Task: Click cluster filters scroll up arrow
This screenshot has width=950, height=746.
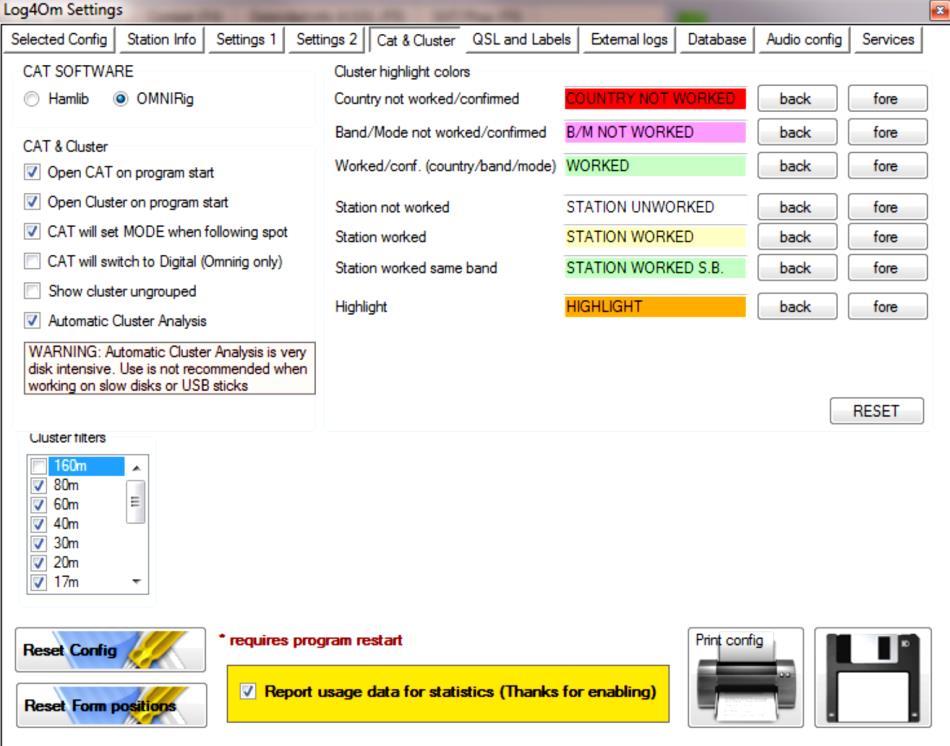Action: tap(136, 468)
